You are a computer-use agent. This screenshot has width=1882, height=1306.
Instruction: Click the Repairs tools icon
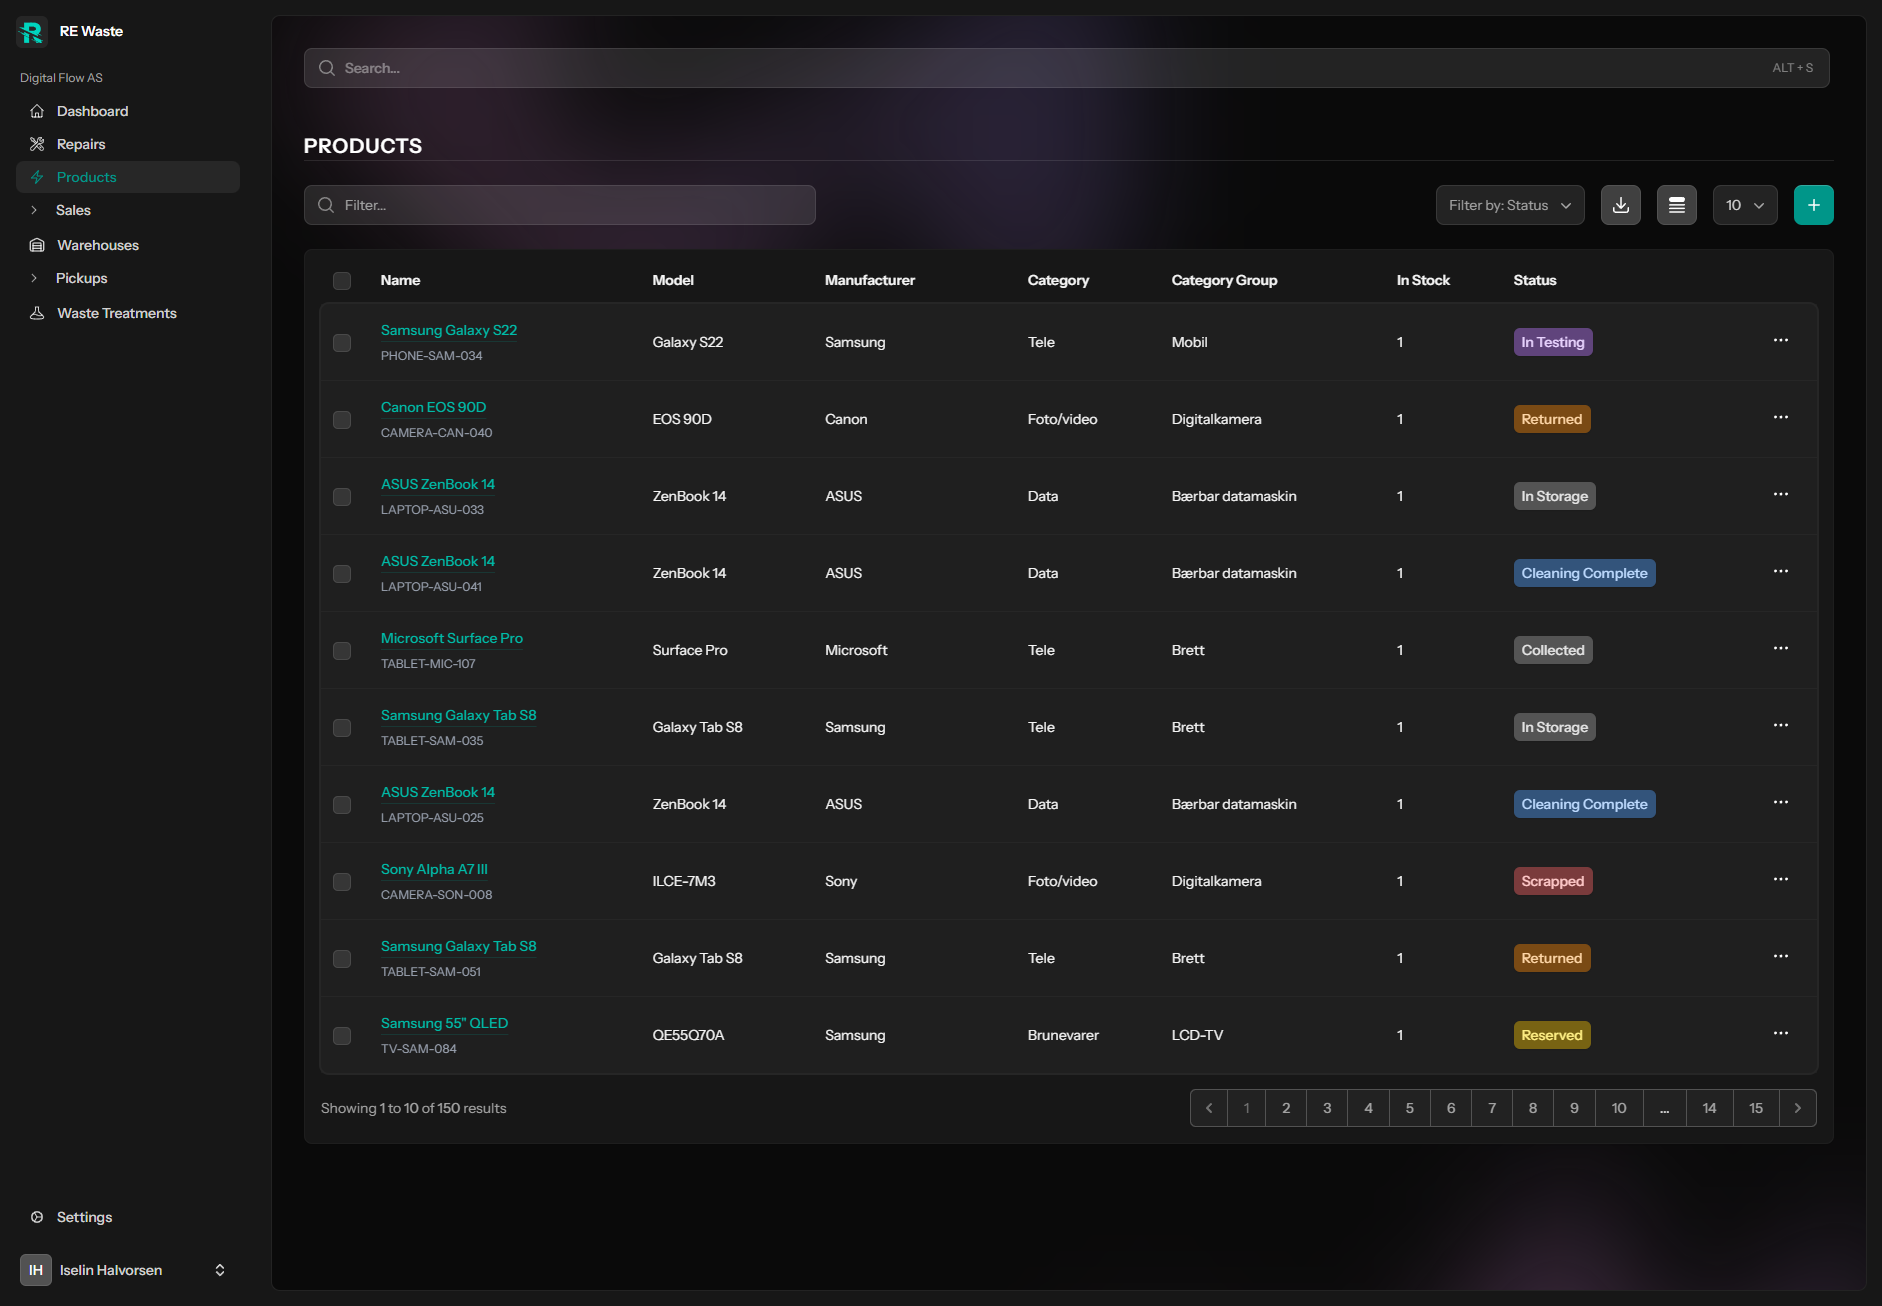point(37,144)
